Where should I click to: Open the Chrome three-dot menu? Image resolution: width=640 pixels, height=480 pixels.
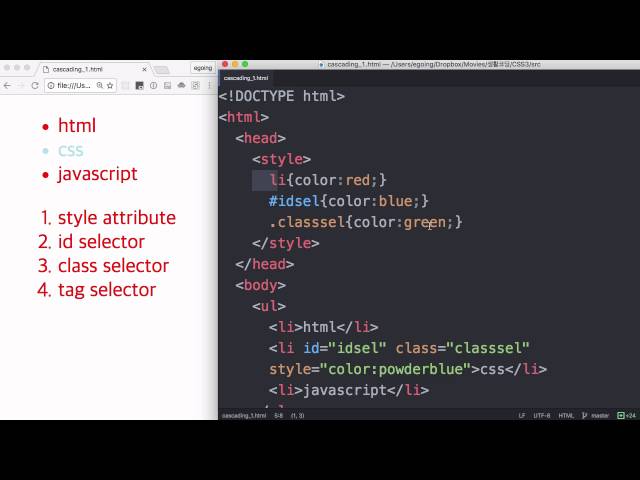[209, 85]
